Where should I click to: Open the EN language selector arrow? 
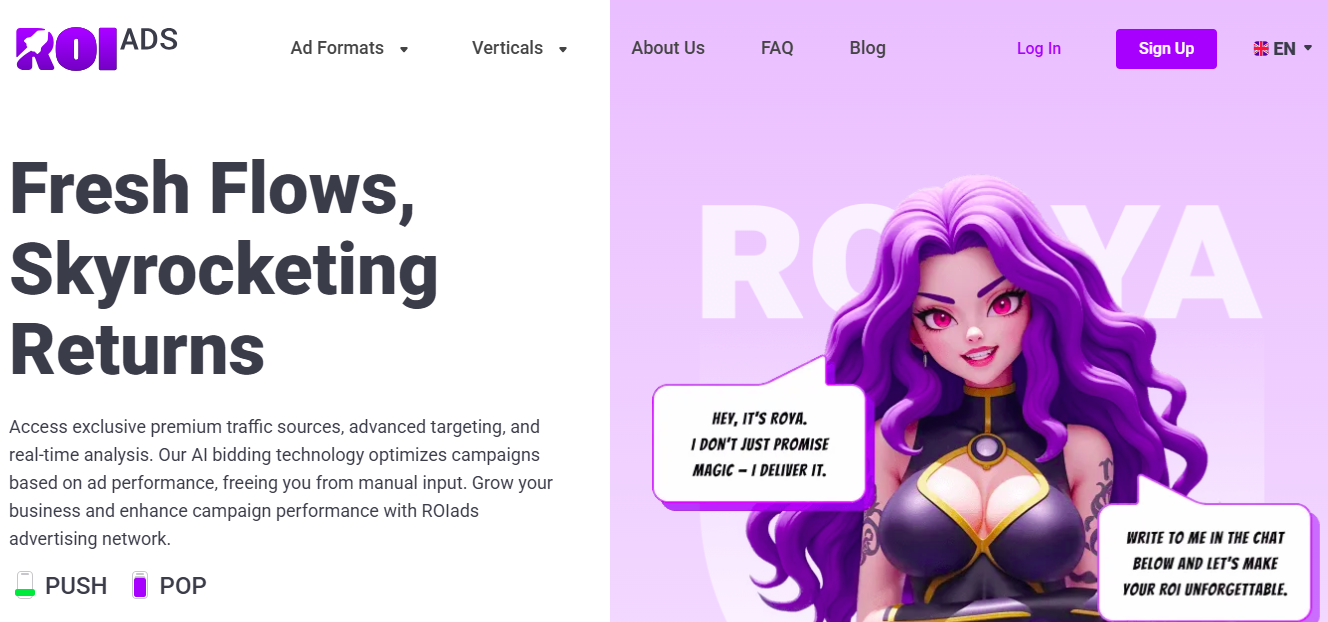point(1308,48)
